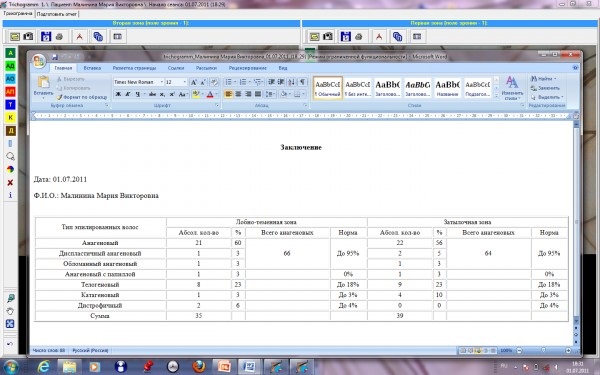Viewport: 600px width, 375px height.
Task: Select the brown 'Д' hair type marker
Action: [10, 130]
